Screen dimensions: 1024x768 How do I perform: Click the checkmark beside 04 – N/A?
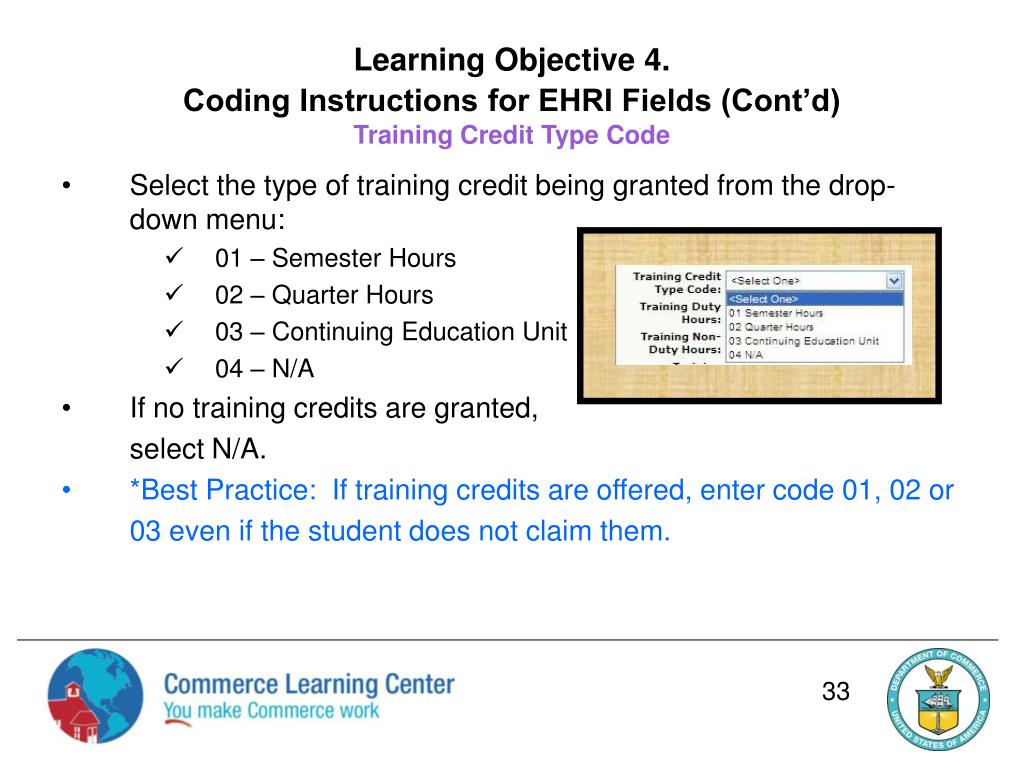click(x=171, y=368)
